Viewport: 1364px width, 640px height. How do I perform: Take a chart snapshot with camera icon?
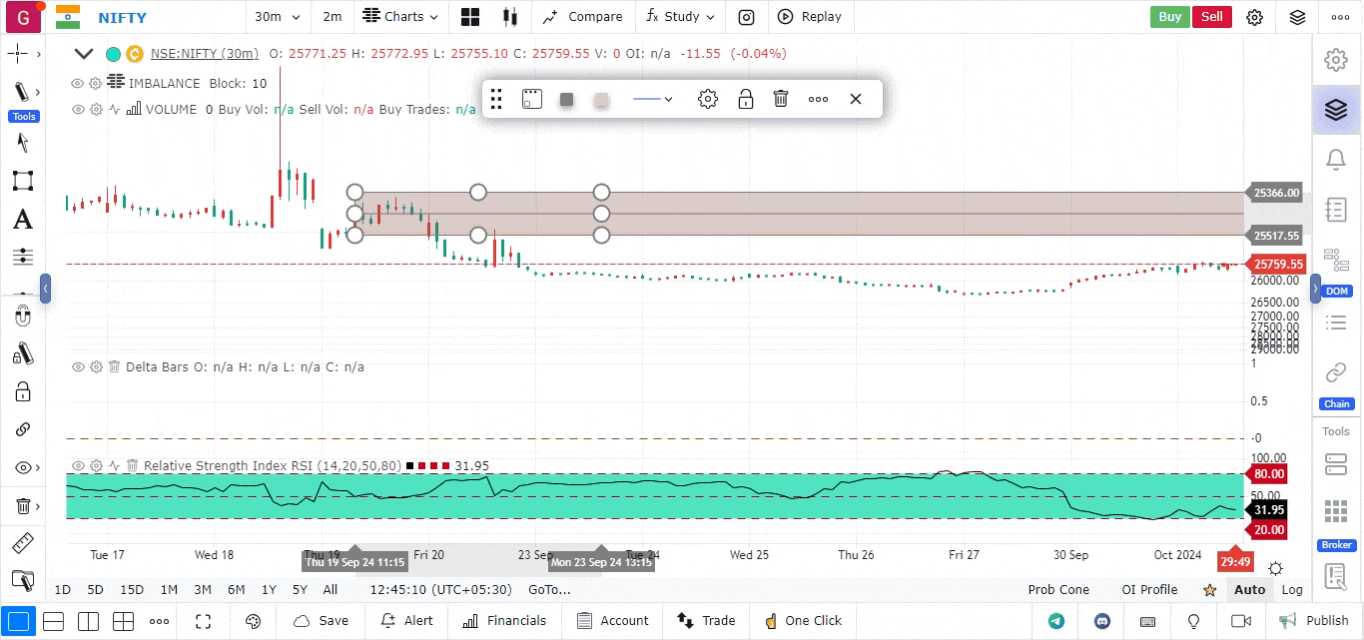(x=746, y=17)
